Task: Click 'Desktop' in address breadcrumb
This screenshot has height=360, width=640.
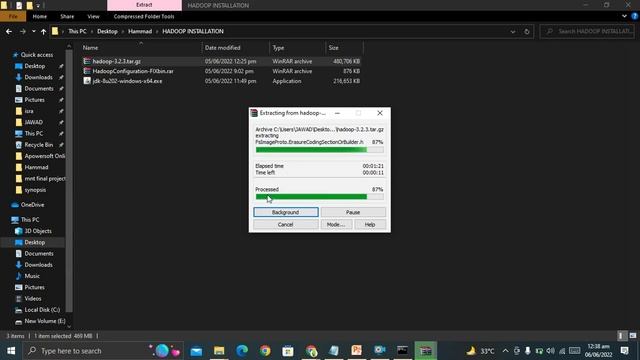Action: click(107, 31)
